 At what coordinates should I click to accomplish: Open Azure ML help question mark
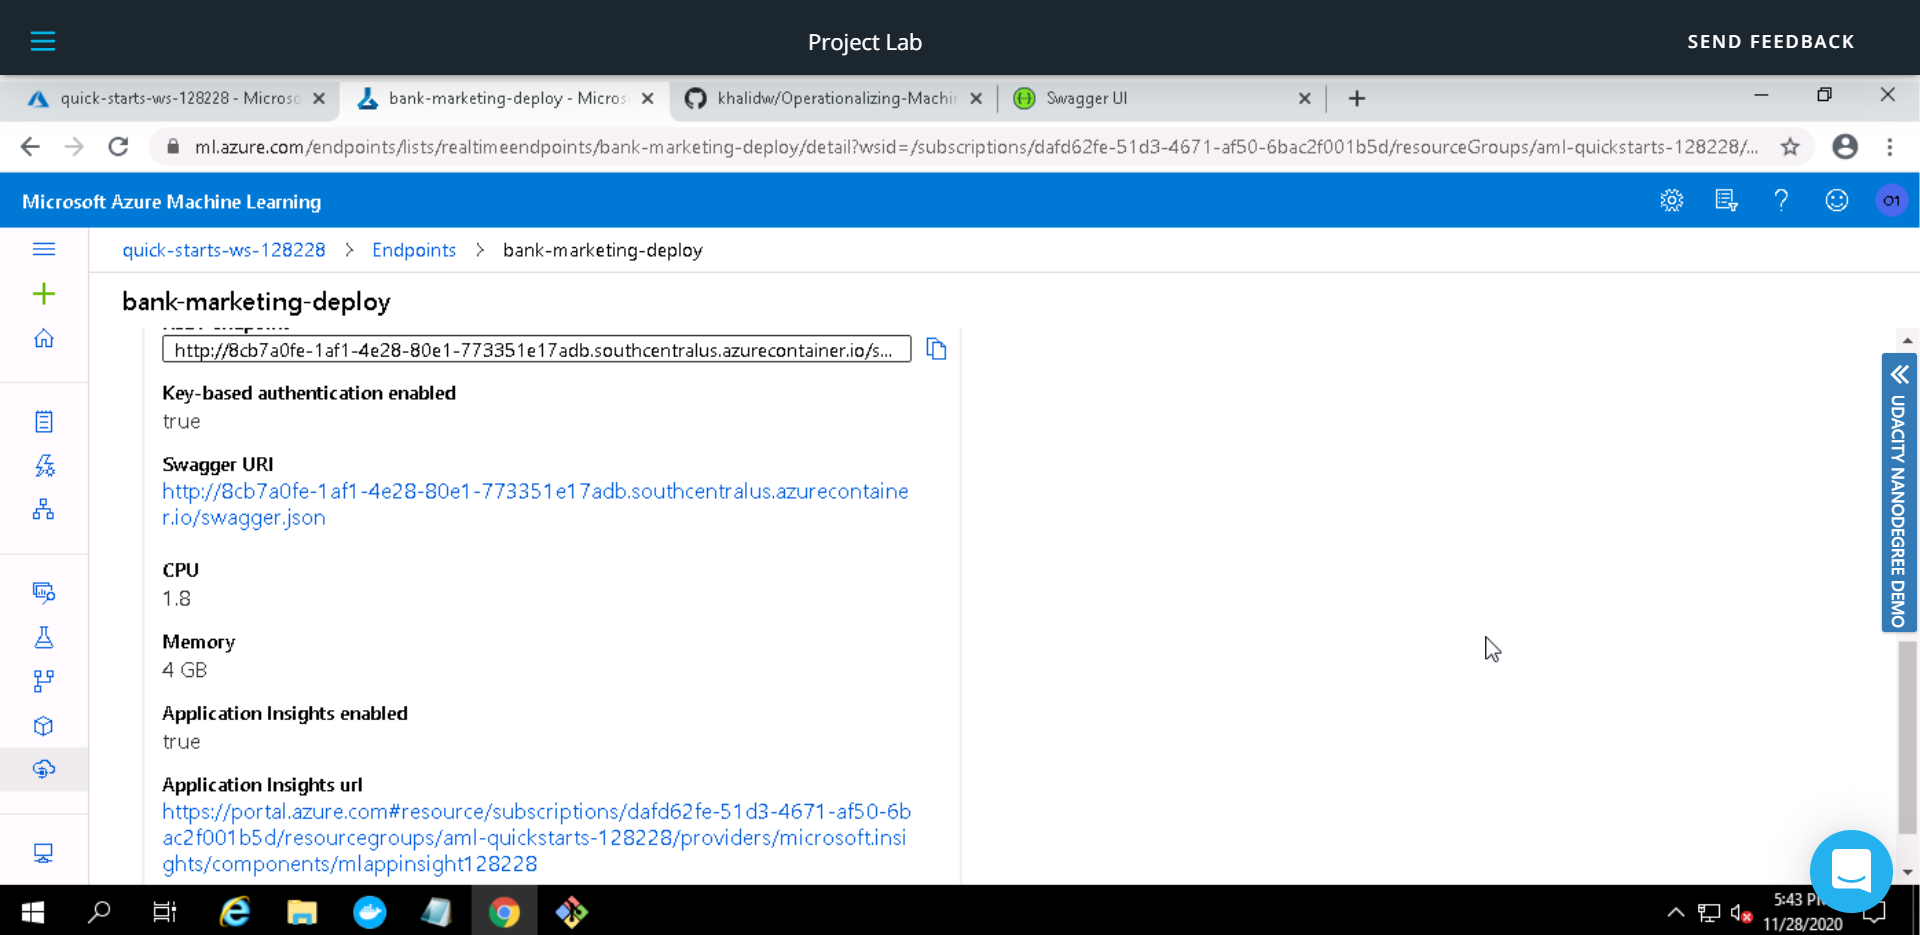click(x=1781, y=201)
